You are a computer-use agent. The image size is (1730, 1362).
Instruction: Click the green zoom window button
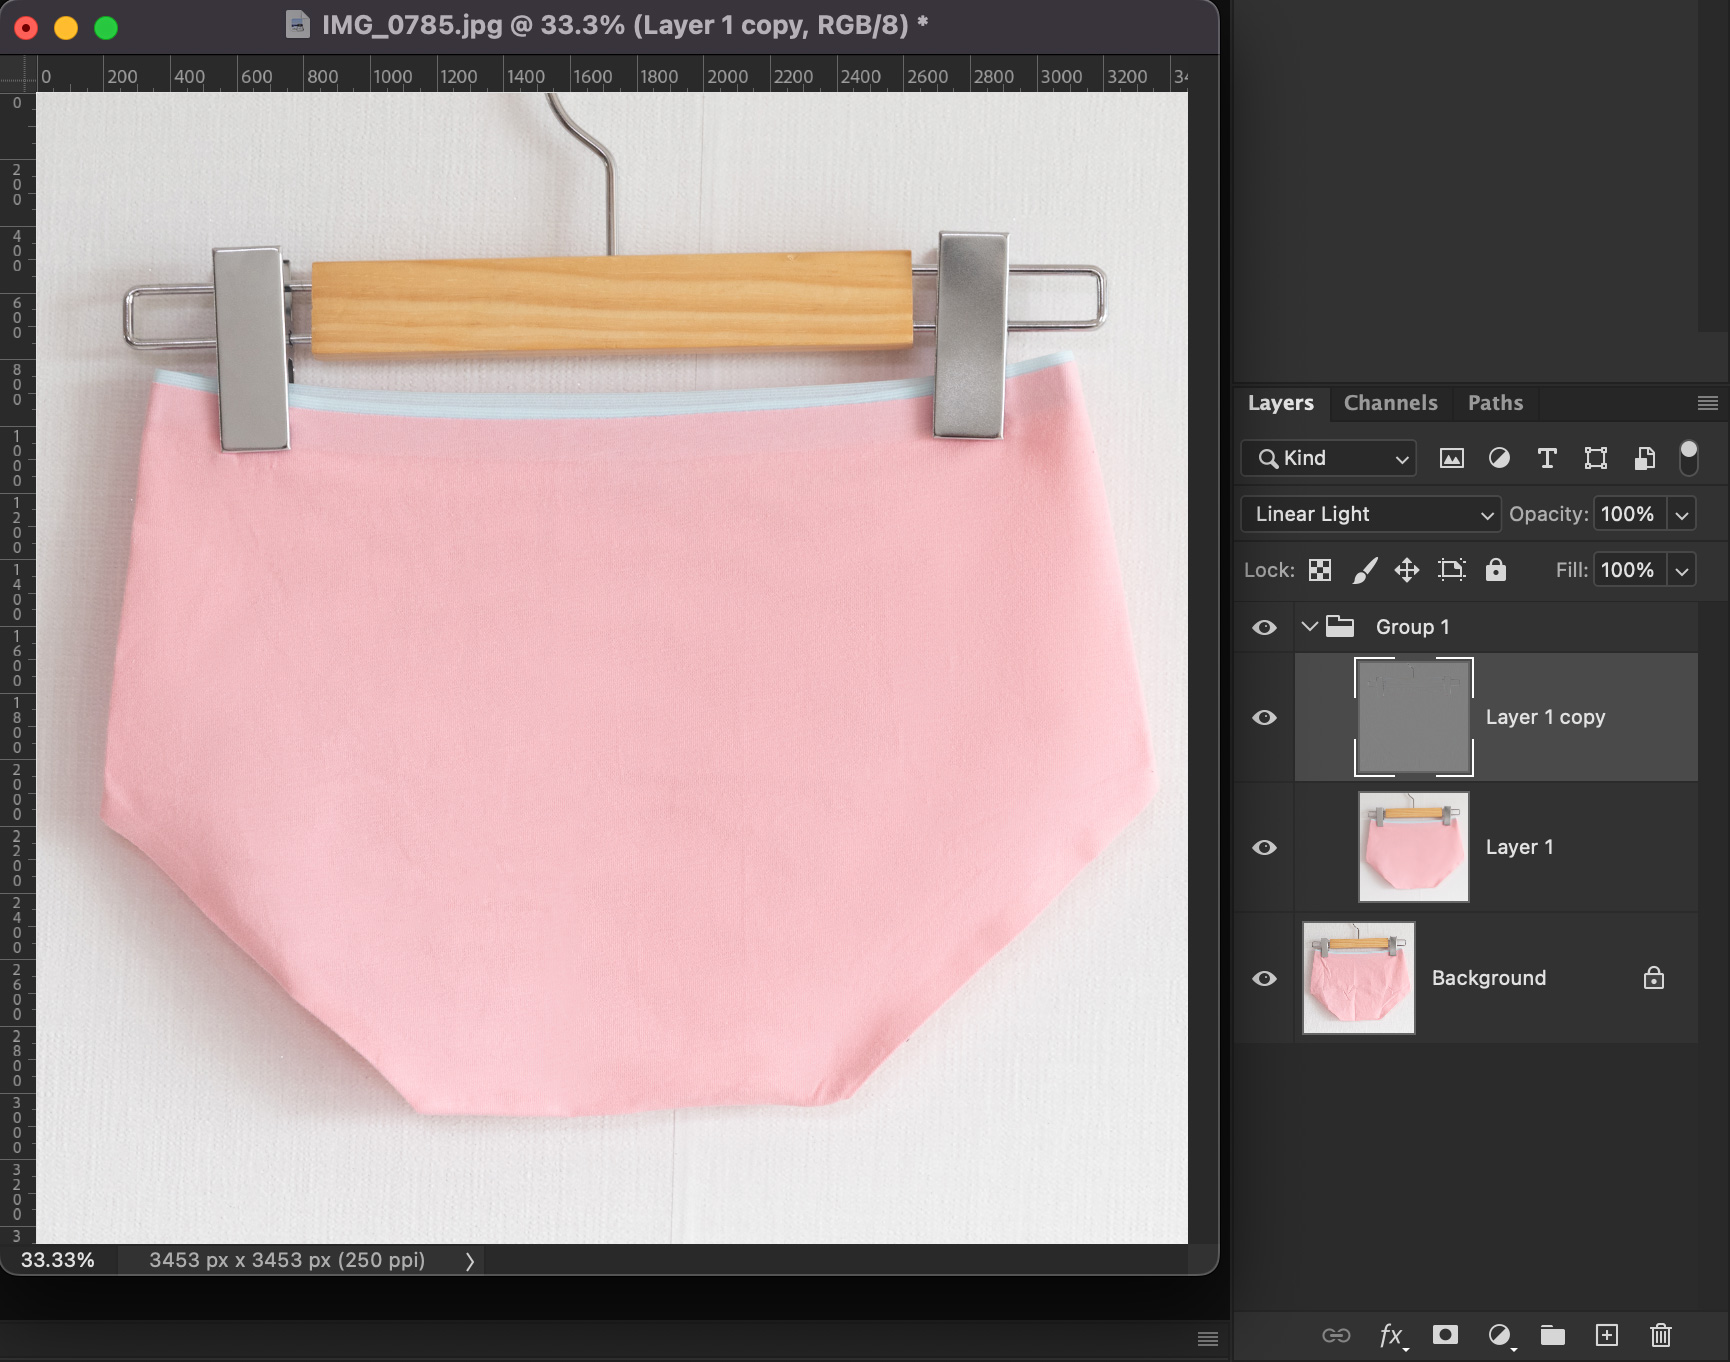106,28
